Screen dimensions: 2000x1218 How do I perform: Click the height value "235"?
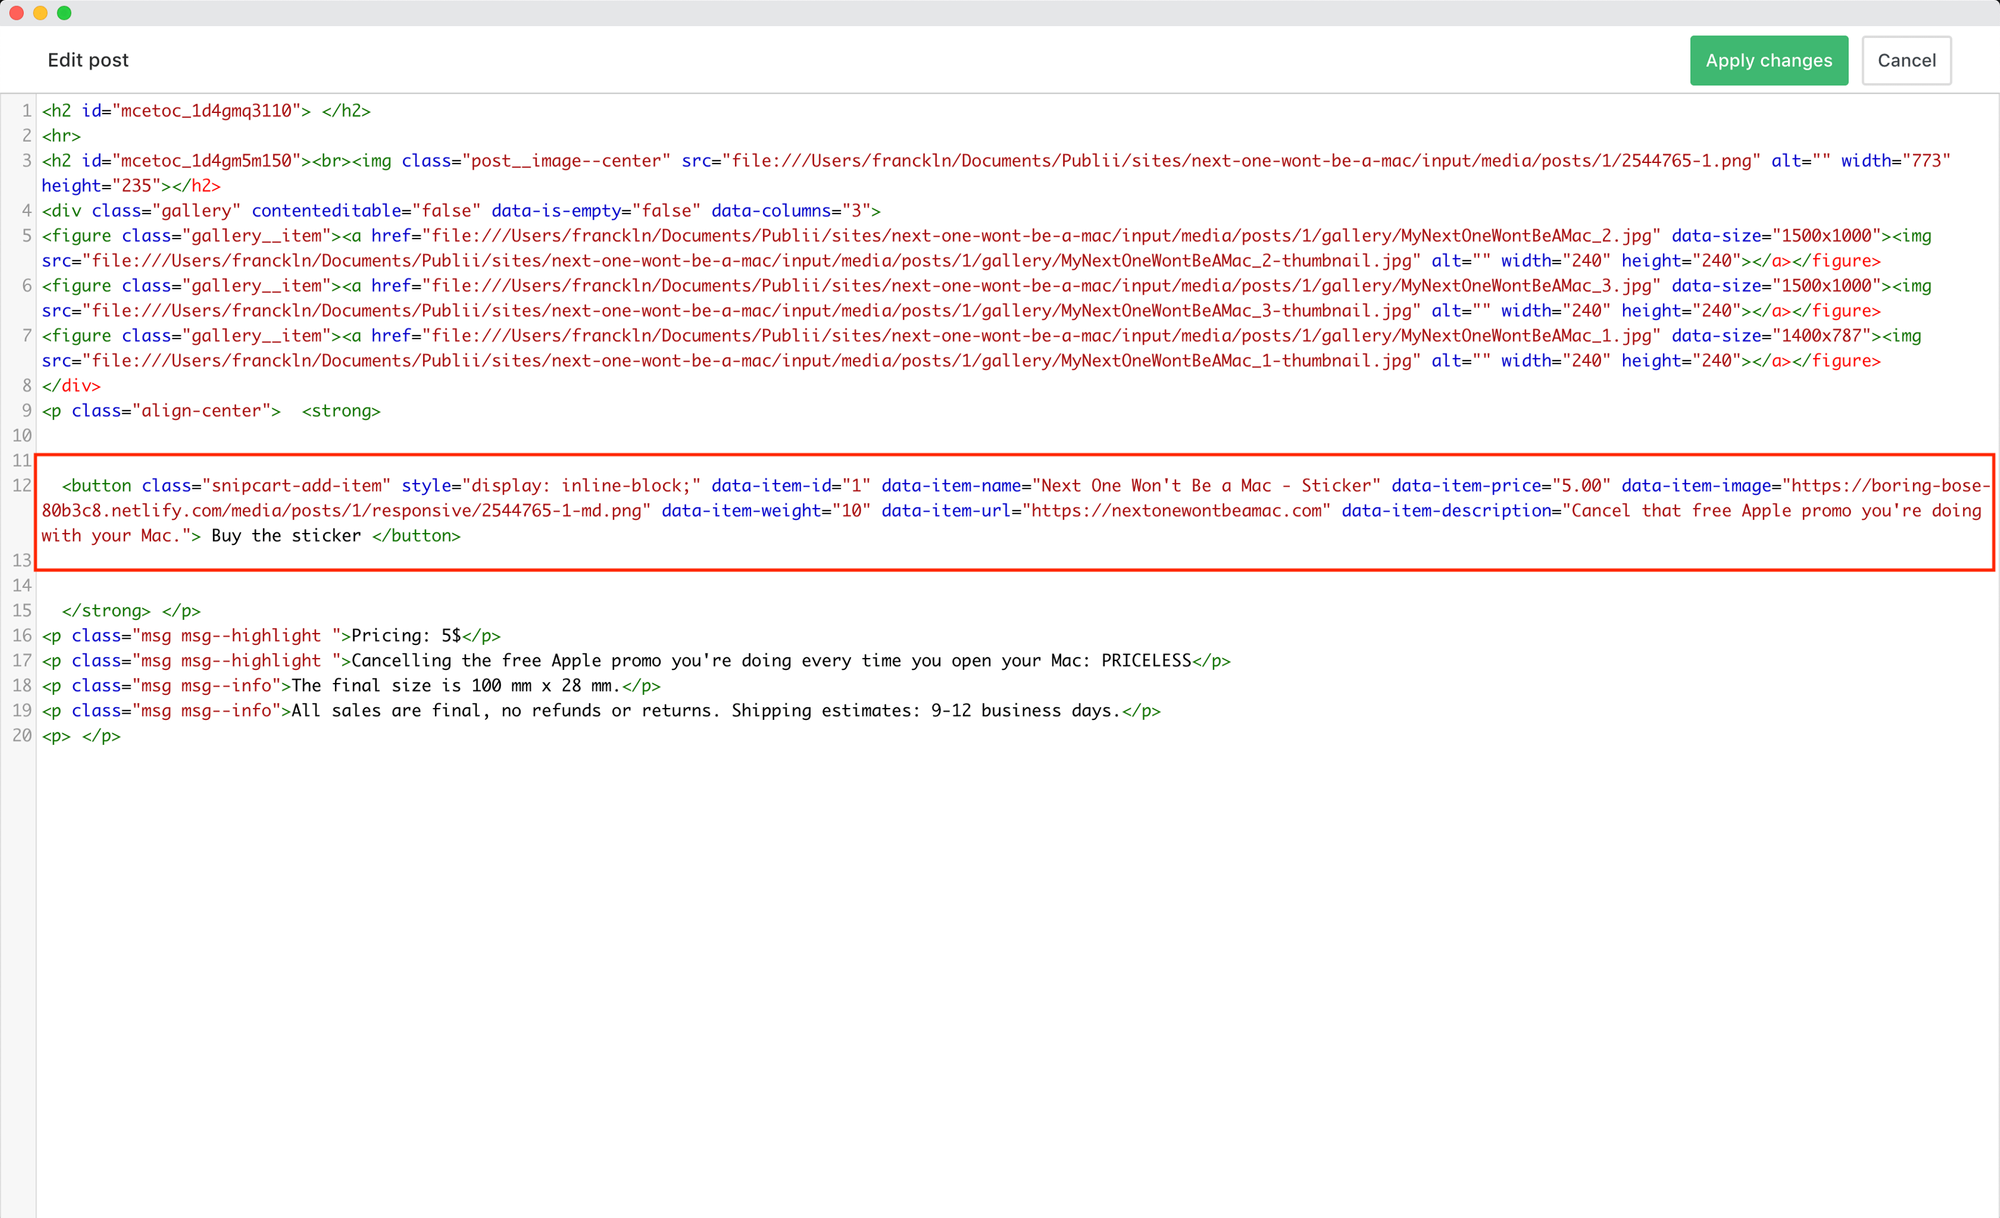(x=136, y=186)
